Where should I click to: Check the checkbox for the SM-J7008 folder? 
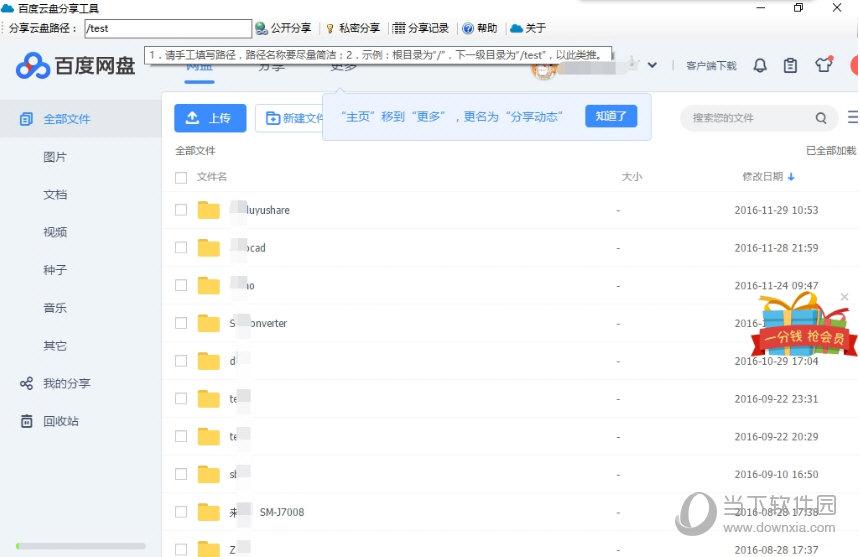[181, 512]
